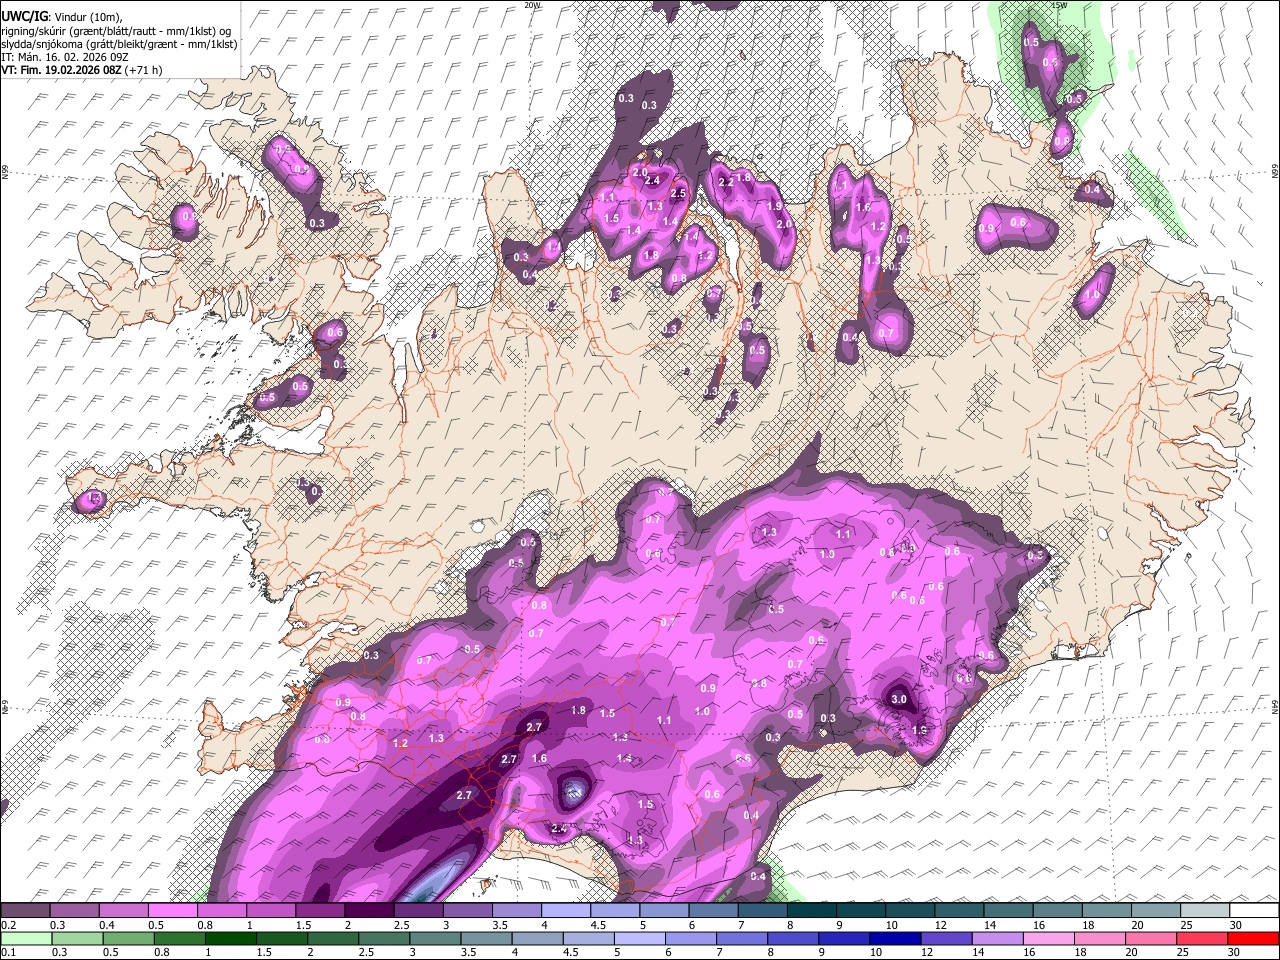Click the darkest green 1 swatch in the bottom legend row

[x=230, y=938]
